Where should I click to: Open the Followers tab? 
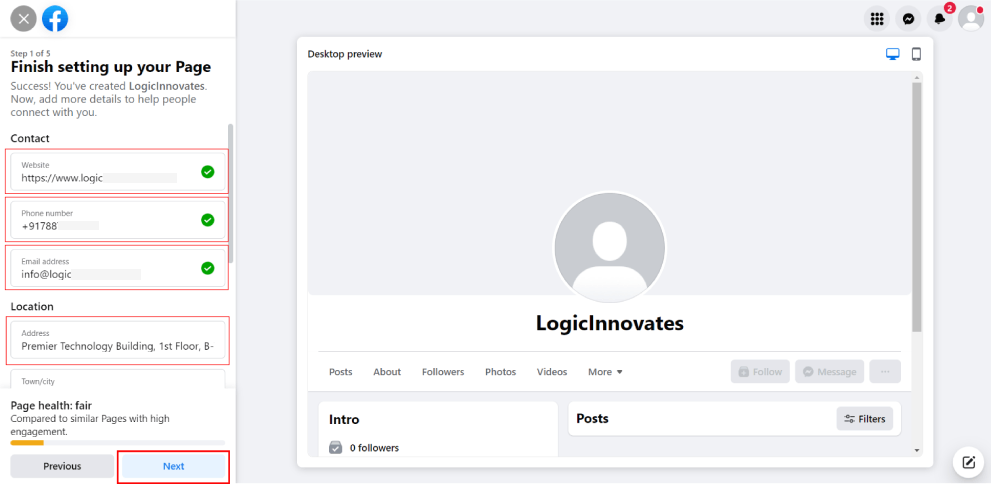coord(443,372)
